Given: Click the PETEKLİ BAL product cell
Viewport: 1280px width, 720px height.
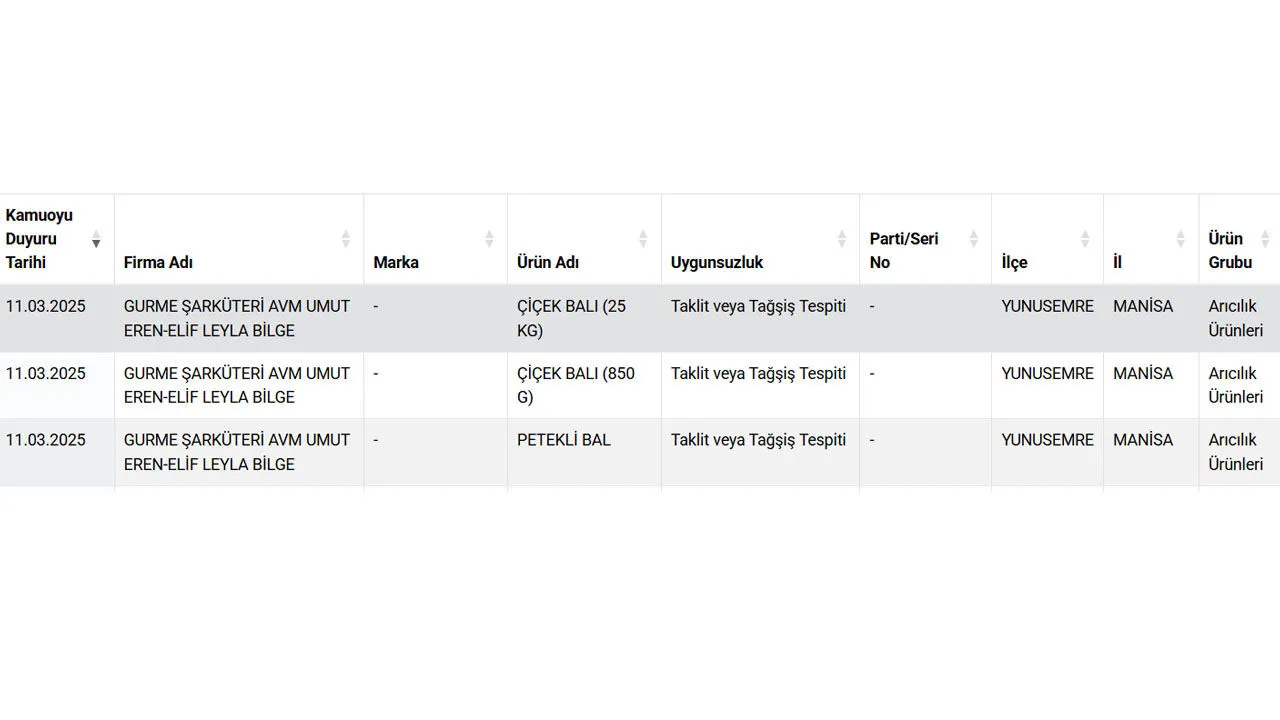Looking at the screenshot, I should 564,440.
